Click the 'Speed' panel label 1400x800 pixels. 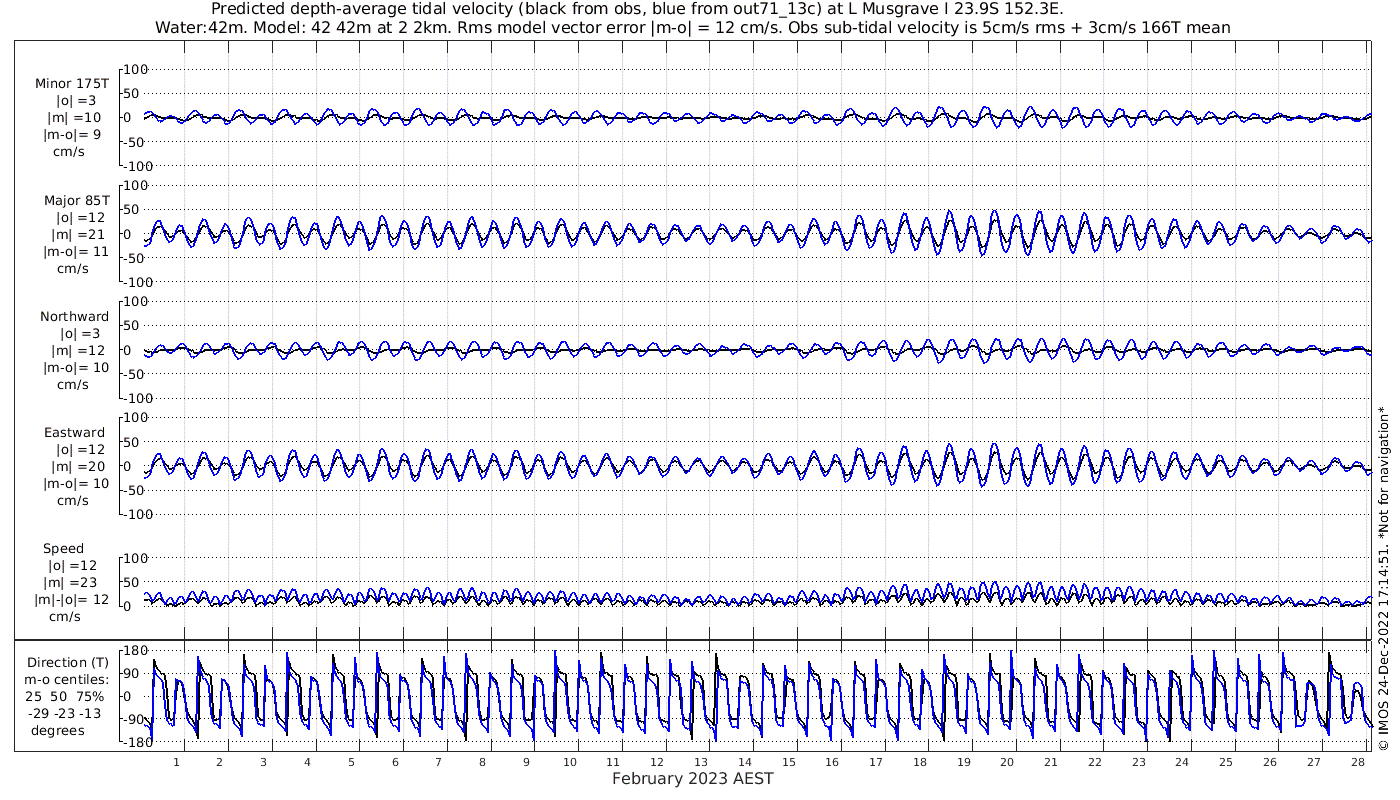tap(63, 549)
